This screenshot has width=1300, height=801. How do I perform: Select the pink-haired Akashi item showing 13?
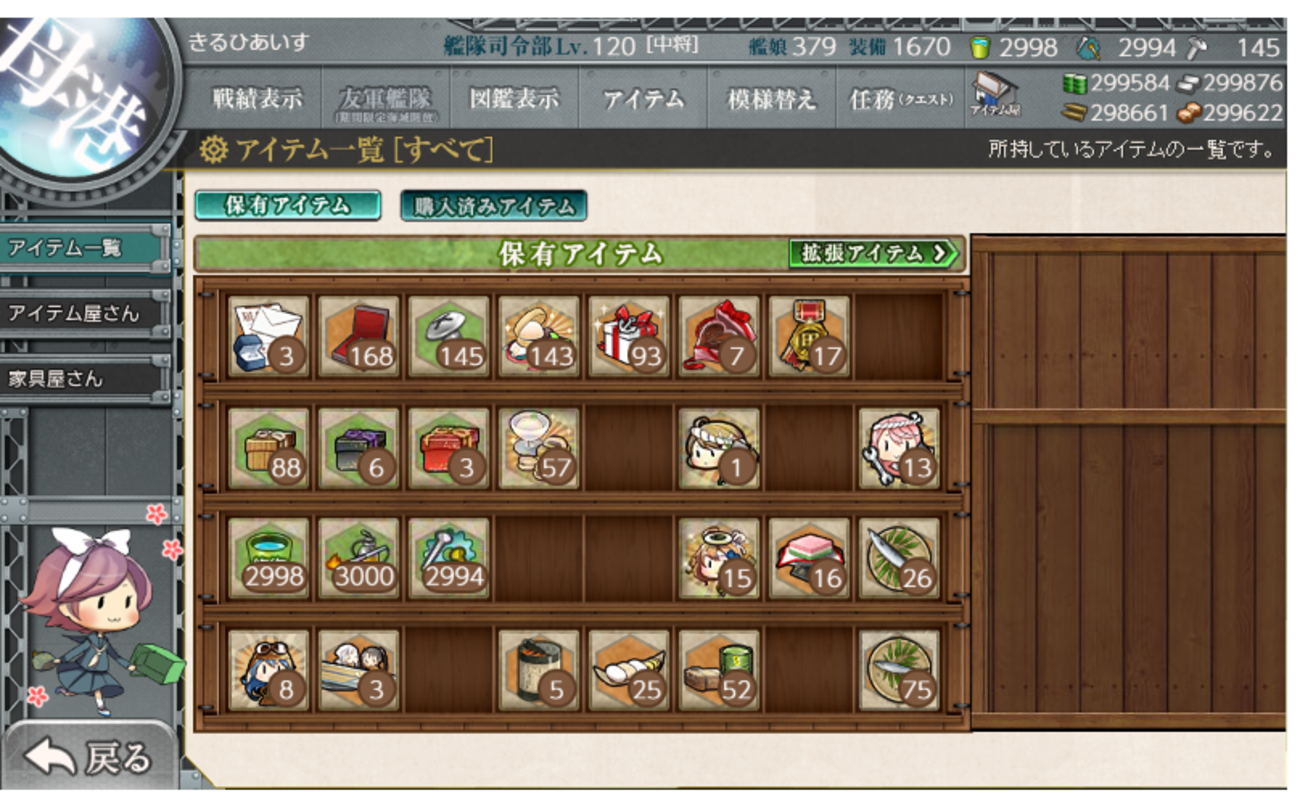pos(899,447)
